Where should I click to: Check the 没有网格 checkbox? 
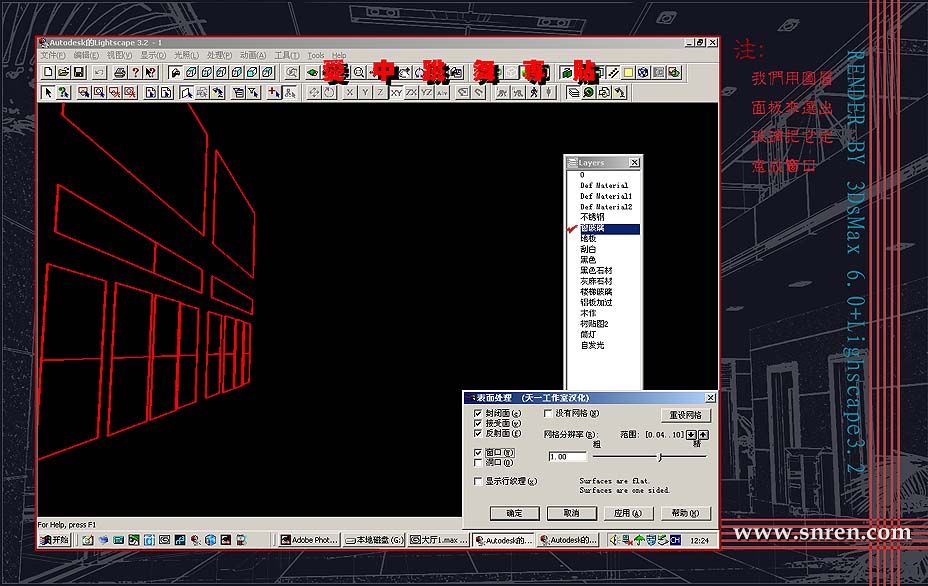tap(548, 413)
